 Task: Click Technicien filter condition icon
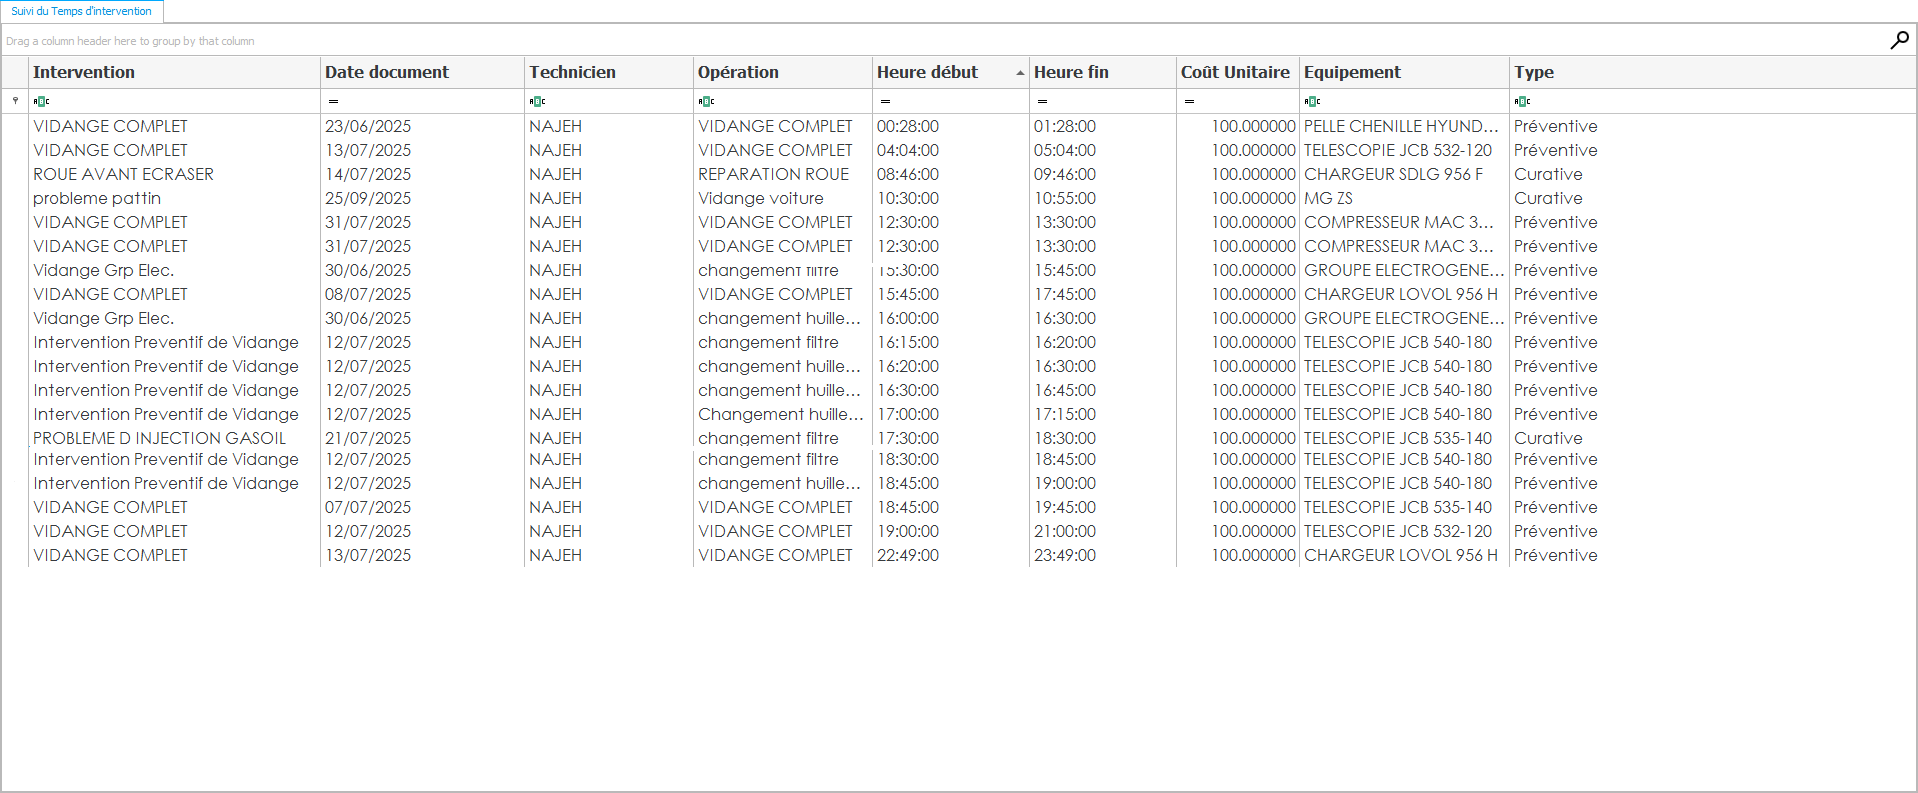pyautogui.click(x=538, y=101)
